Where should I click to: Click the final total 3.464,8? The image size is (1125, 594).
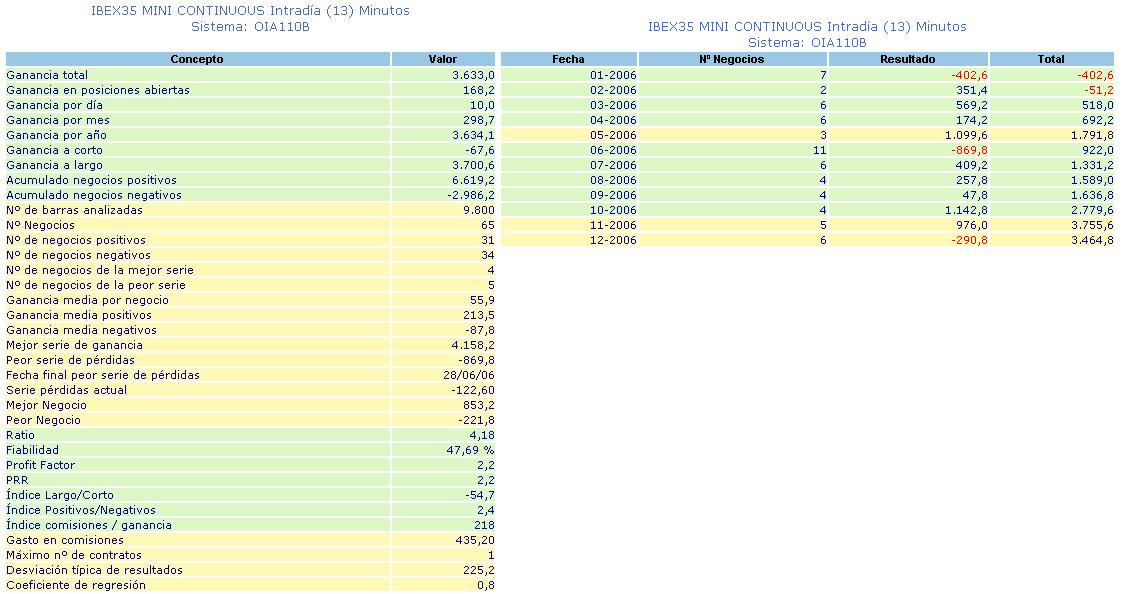[1091, 240]
